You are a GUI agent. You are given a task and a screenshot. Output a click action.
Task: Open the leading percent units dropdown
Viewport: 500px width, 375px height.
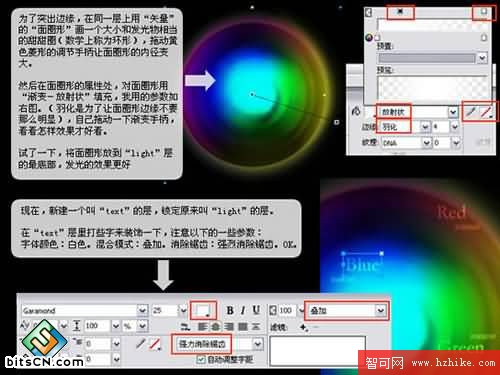pyautogui.click(x=142, y=326)
